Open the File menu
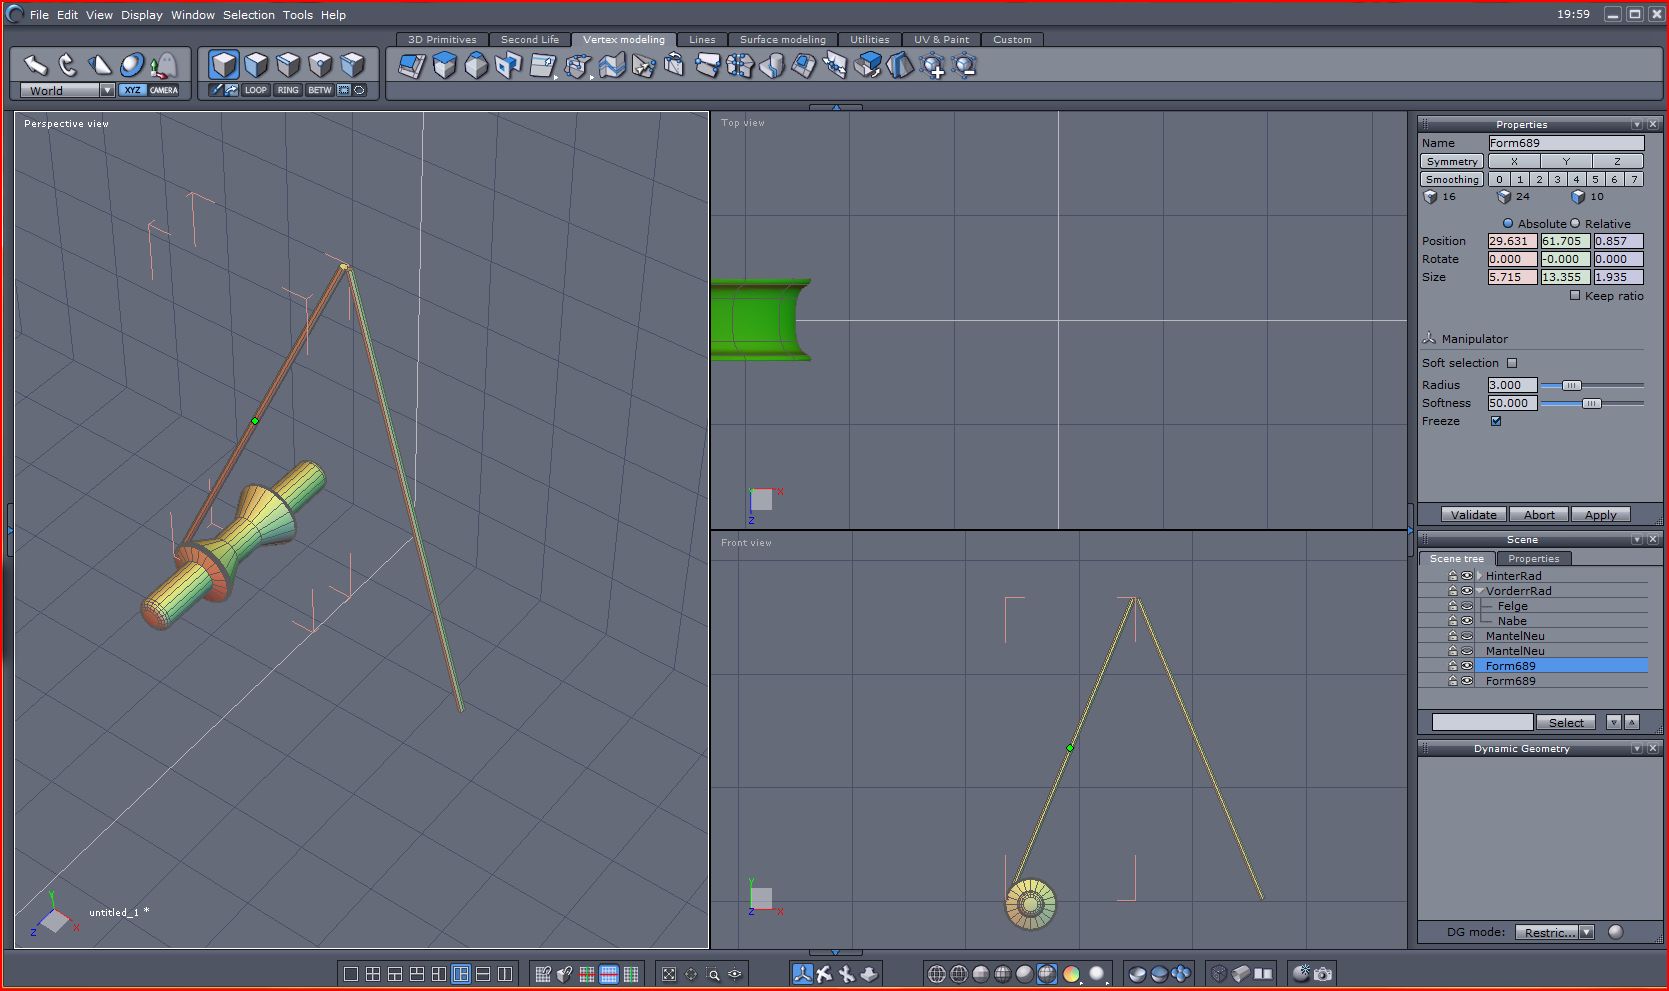Image resolution: width=1669 pixels, height=991 pixels. click(39, 15)
